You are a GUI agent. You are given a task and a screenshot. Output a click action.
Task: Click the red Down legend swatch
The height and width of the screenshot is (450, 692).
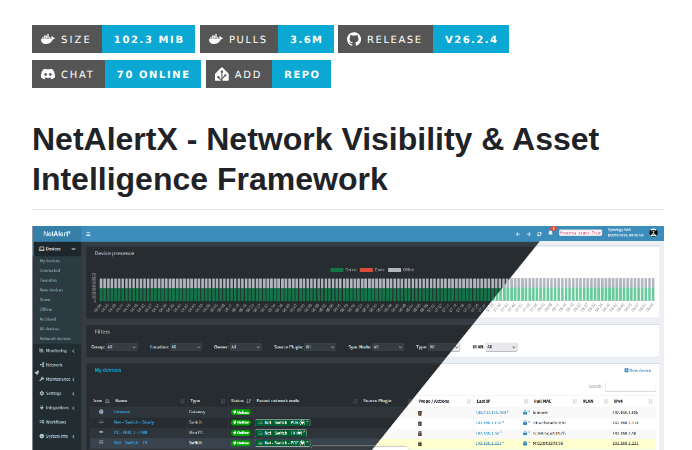tap(366, 270)
